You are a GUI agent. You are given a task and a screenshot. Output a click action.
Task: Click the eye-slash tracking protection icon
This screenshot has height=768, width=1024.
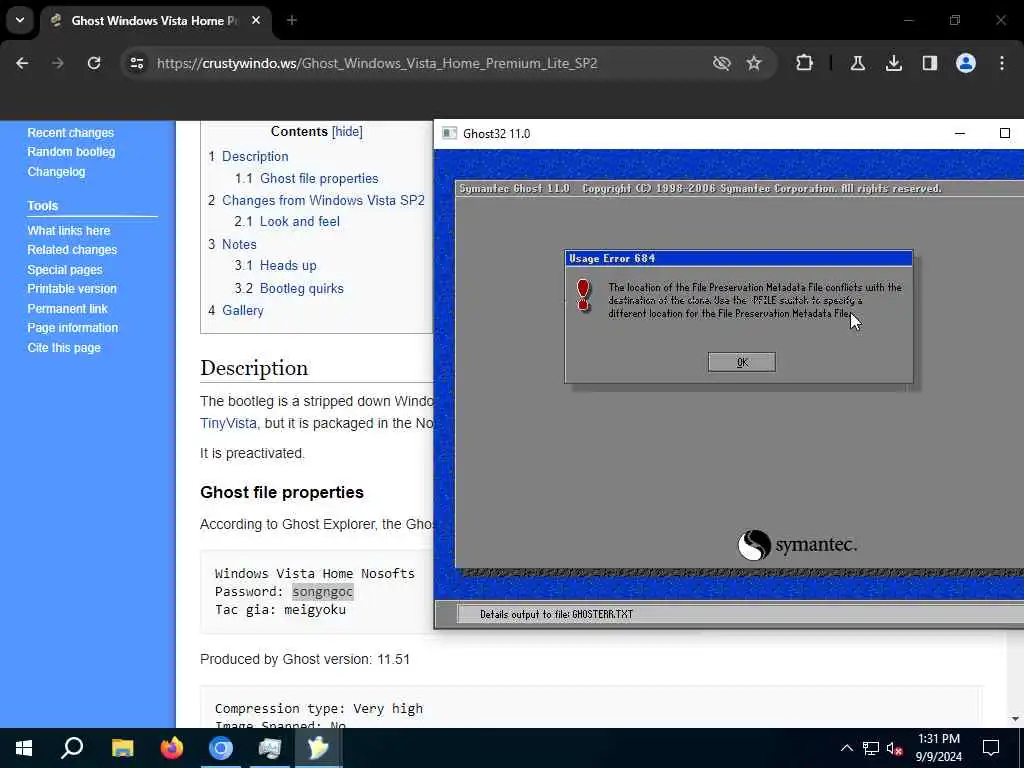(x=721, y=63)
